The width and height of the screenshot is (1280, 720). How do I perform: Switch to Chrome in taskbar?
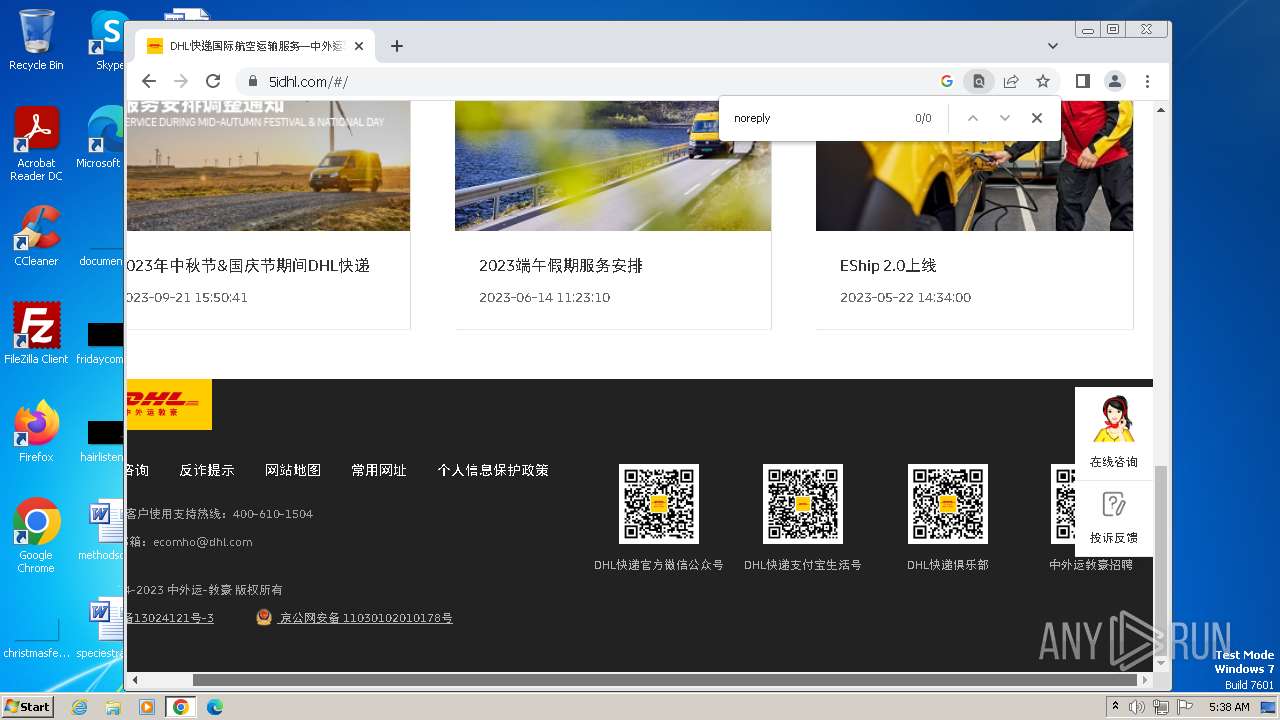pos(181,707)
